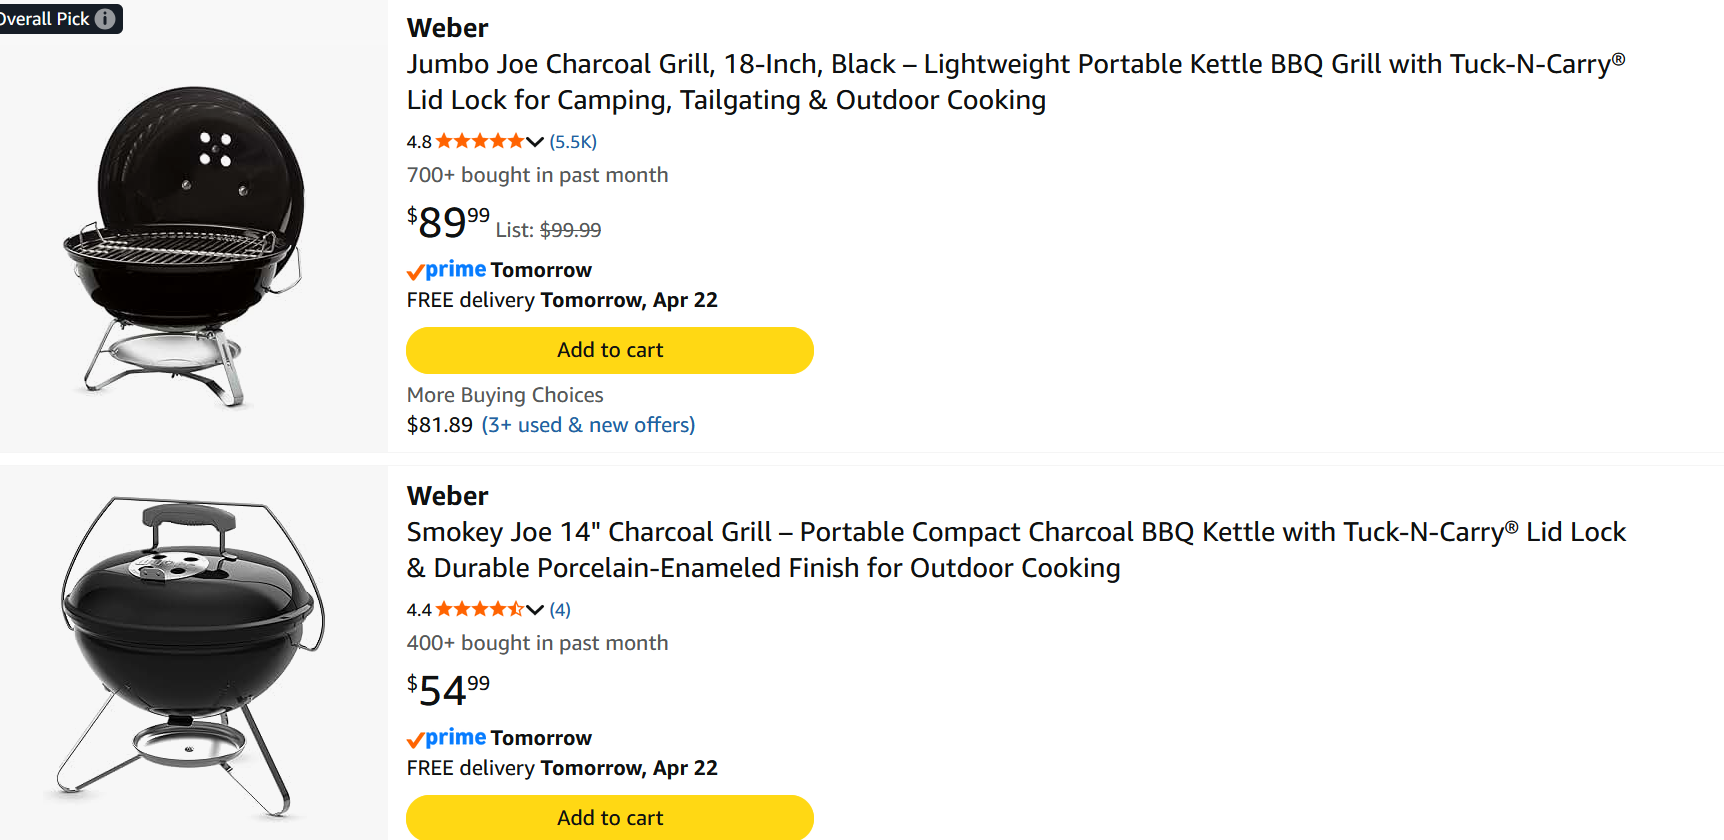The width and height of the screenshot is (1724, 840).
Task: Expand the Smokey Joe rating breakdown chevron
Action: (x=535, y=610)
